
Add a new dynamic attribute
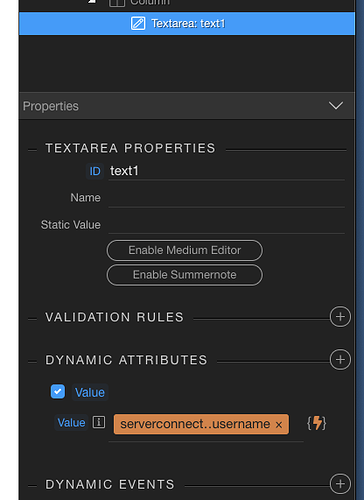pos(340,360)
